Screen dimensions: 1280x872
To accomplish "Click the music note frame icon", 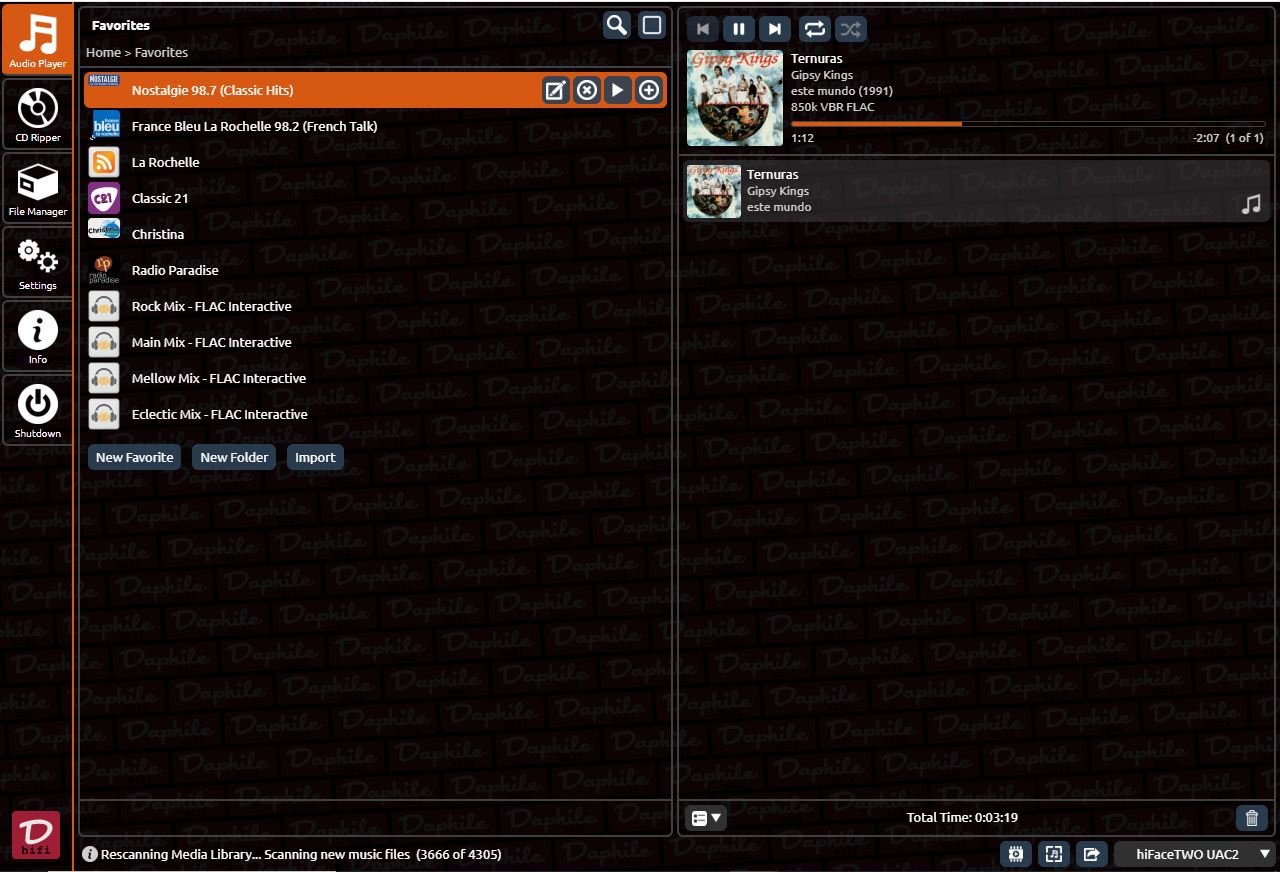I will (x=1054, y=854).
